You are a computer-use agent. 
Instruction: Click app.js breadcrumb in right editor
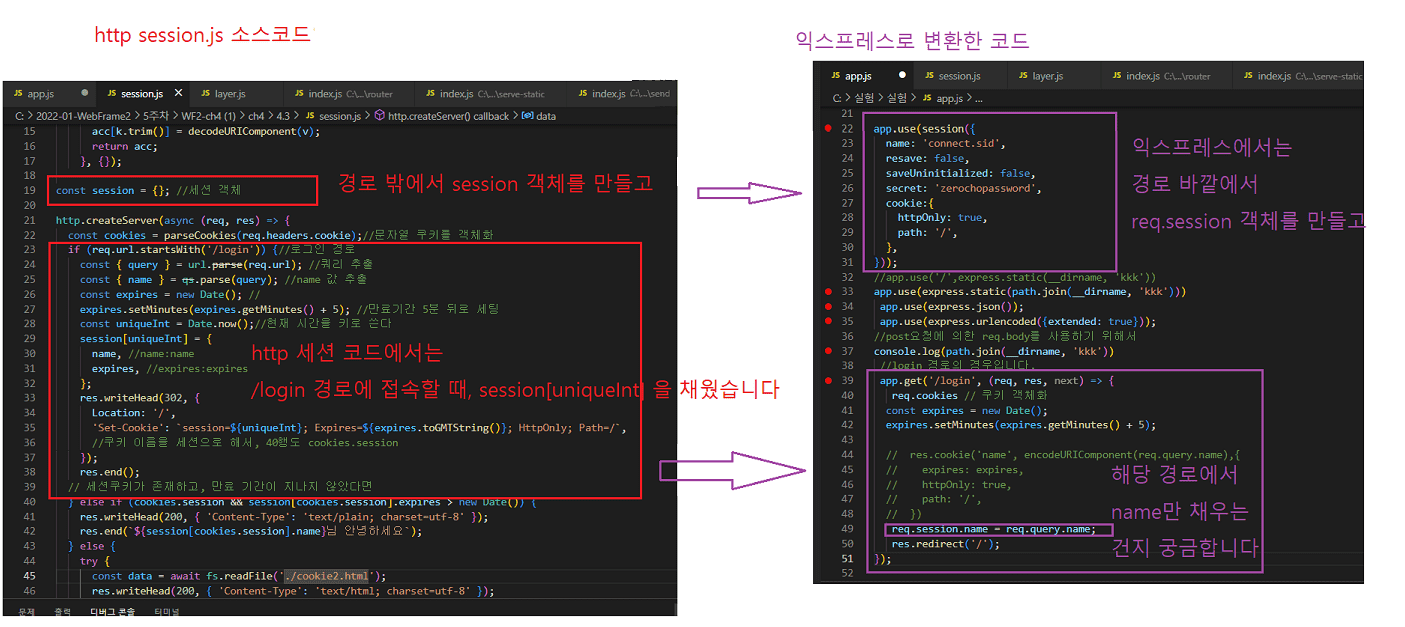click(x=941, y=98)
